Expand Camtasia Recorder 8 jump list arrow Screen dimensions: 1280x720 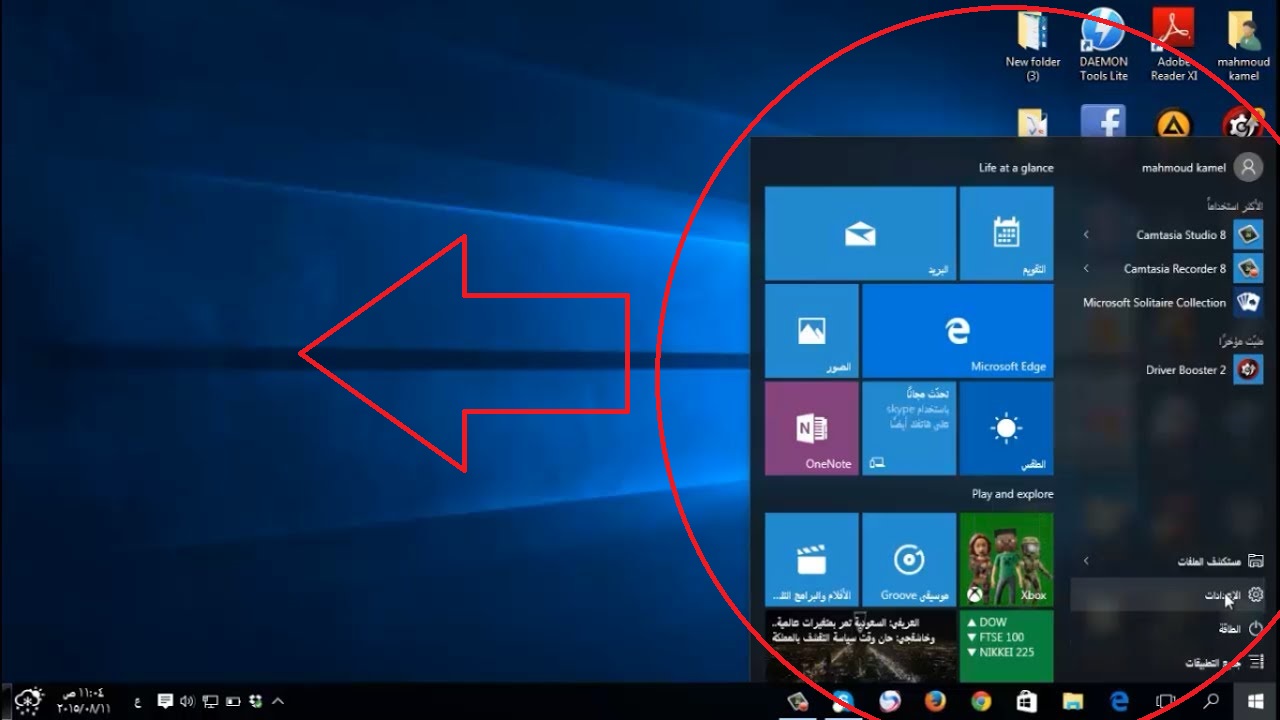(1086, 269)
